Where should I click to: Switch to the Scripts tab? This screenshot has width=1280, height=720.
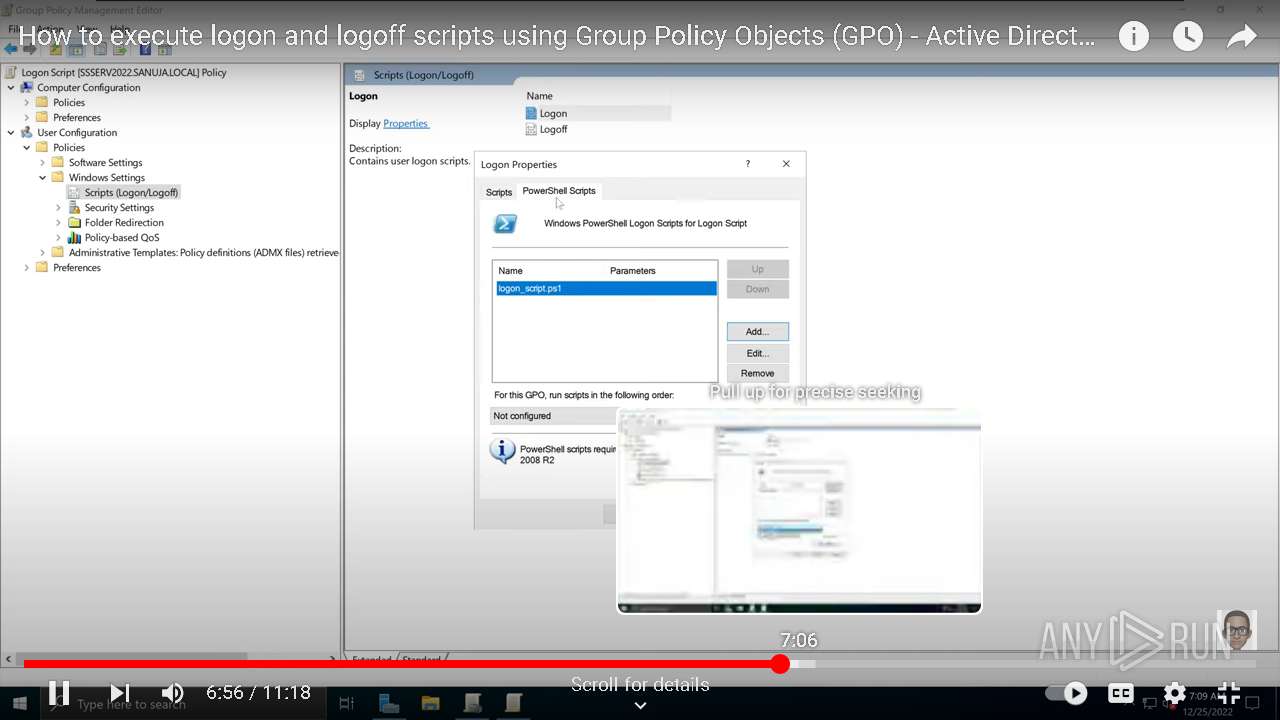tap(499, 192)
